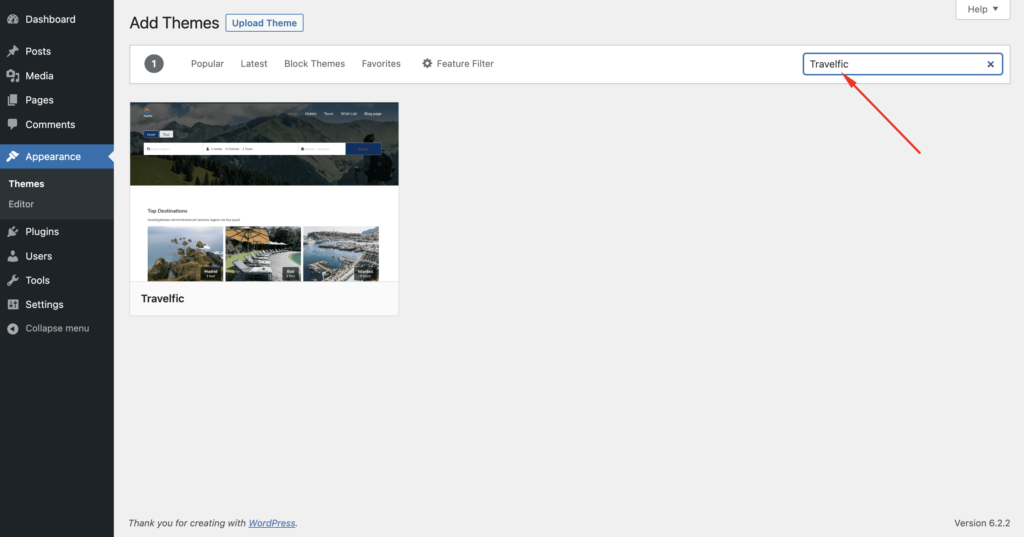Open the Editor submenu item
This screenshot has width=1024, height=537.
click(21, 204)
